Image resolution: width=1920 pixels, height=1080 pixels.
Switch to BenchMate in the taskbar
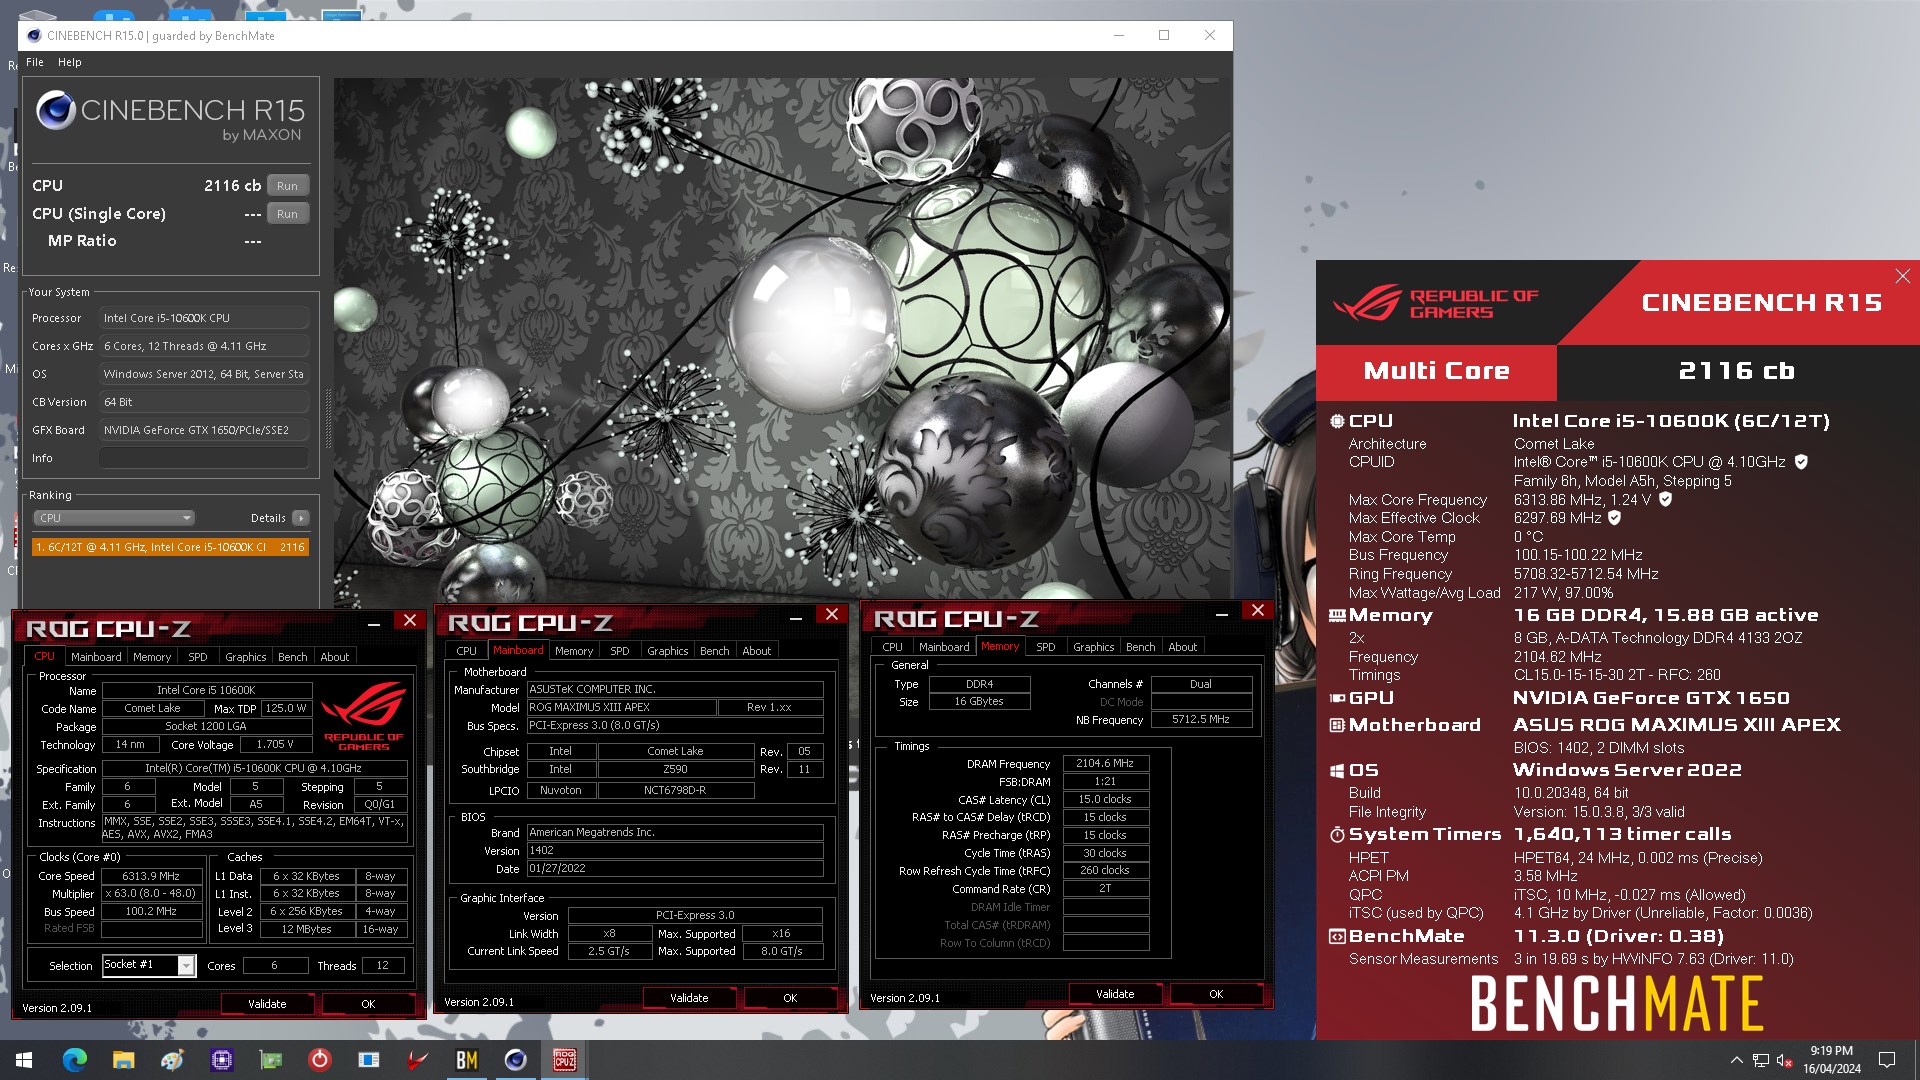coord(466,1060)
